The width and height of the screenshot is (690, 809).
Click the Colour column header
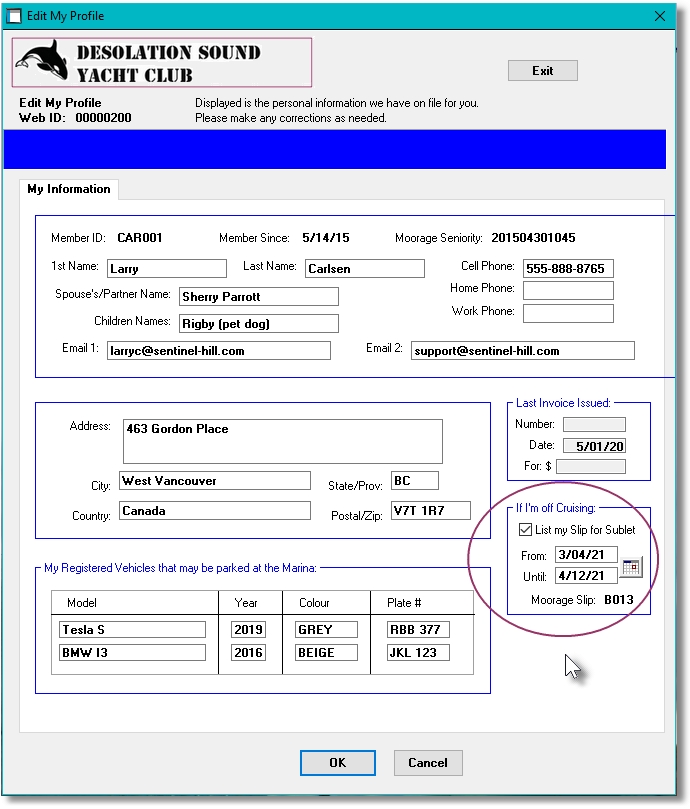314,603
